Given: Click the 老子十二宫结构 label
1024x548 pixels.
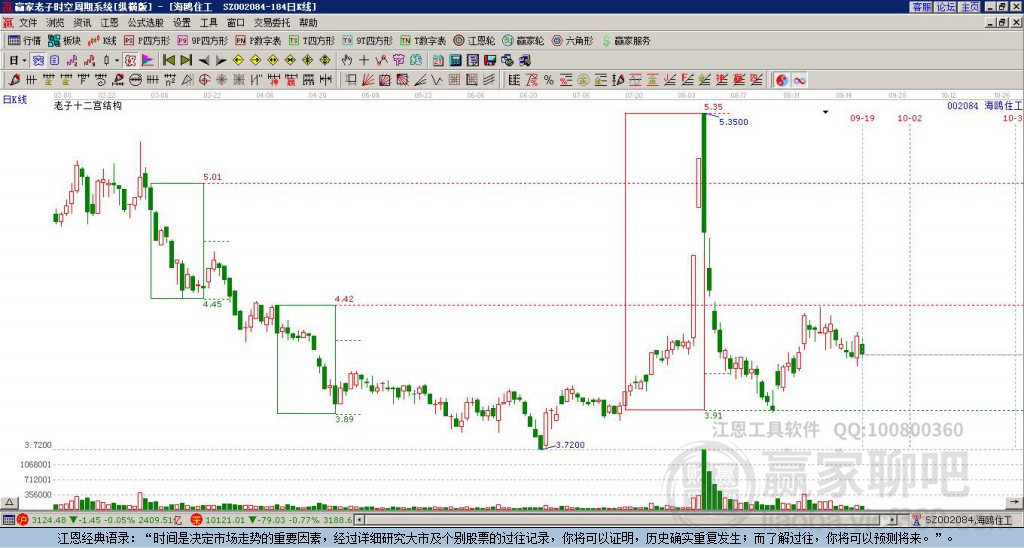Looking at the screenshot, I should pos(88,105).
